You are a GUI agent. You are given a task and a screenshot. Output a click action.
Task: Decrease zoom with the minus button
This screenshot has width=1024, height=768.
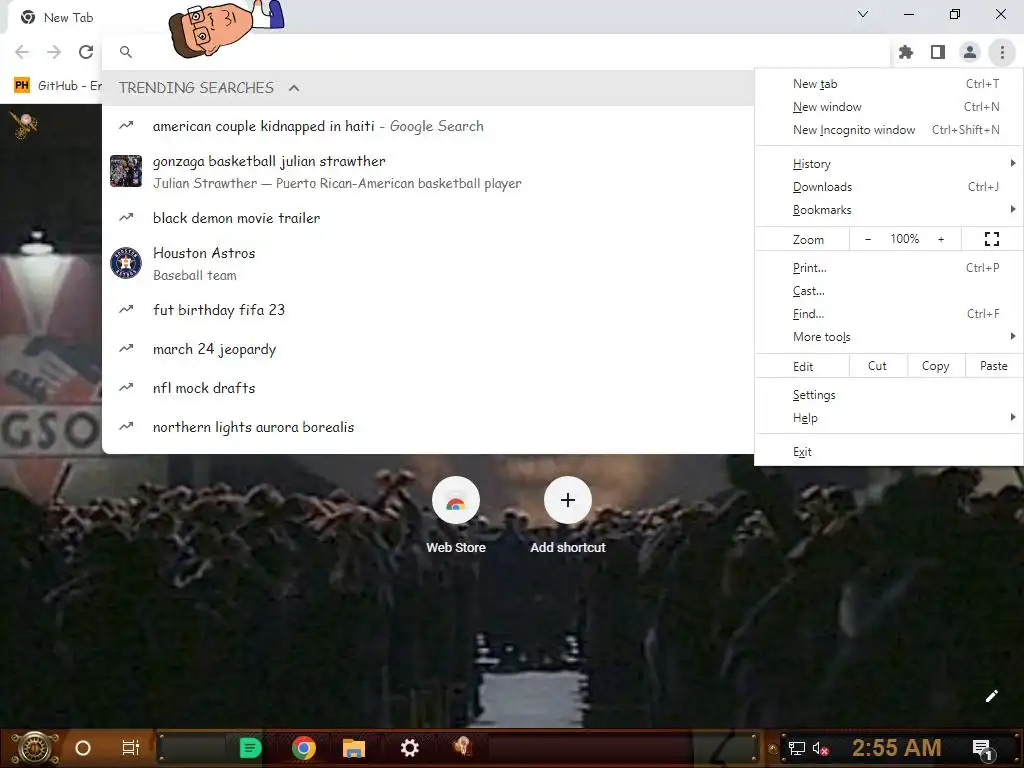pos(867,239)
